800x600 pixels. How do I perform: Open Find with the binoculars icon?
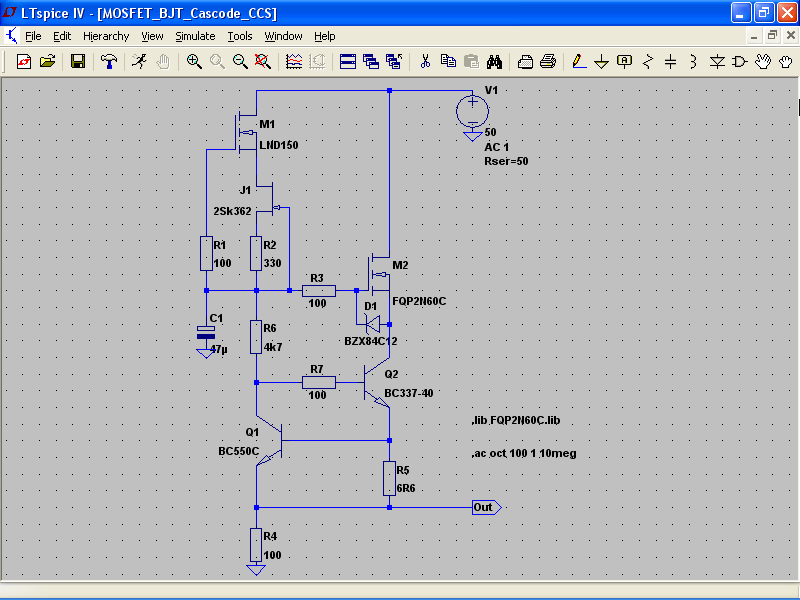[x=494, y=62]
